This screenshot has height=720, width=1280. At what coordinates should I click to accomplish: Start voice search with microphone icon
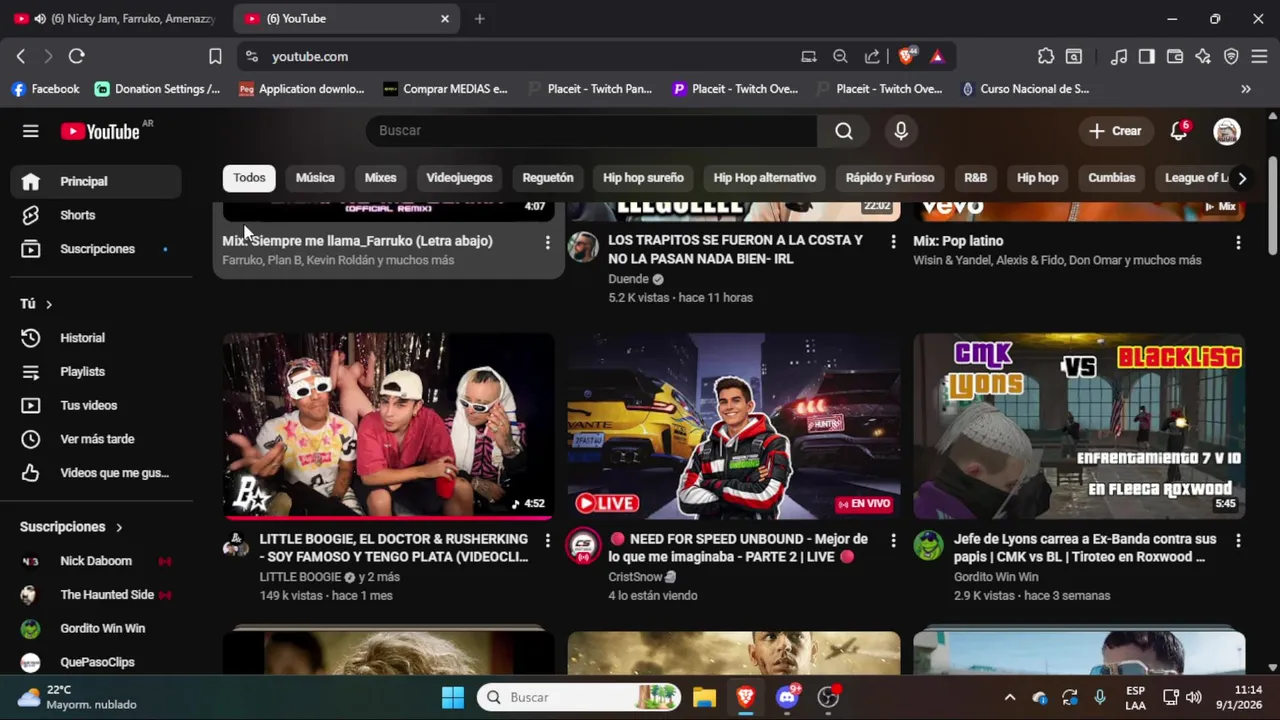(901, 131)
